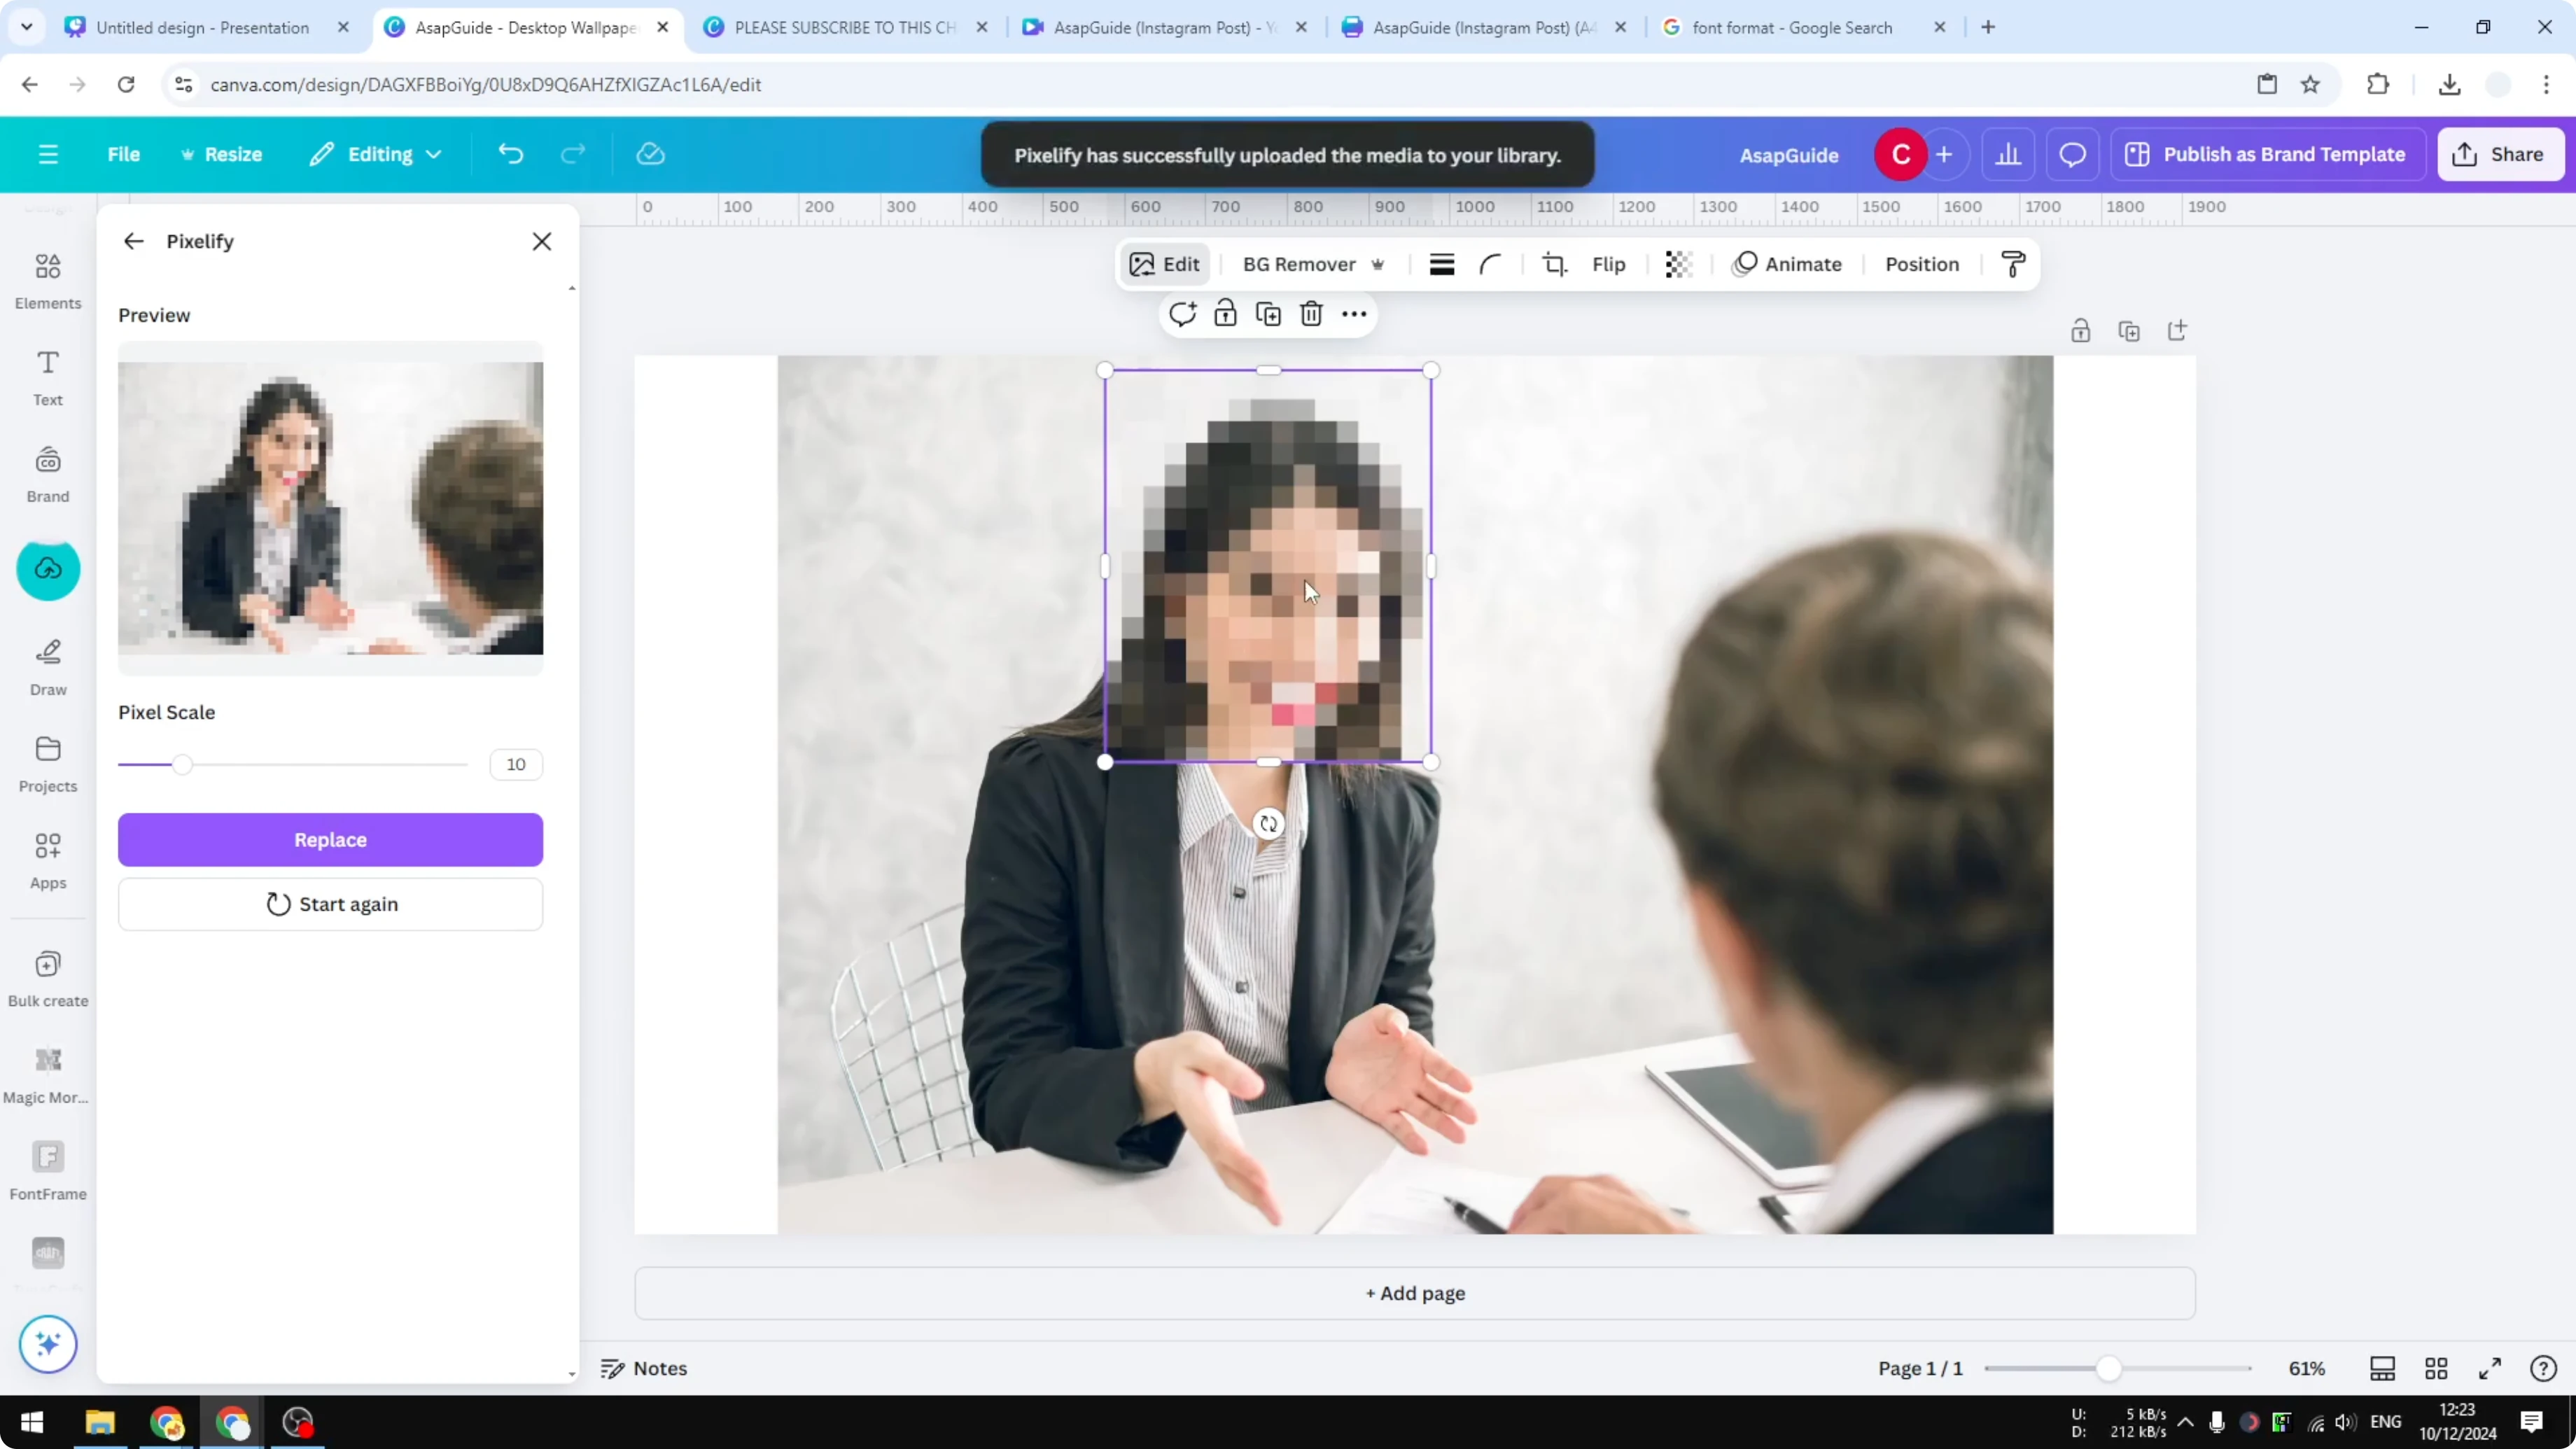Select the Text tool in sidebar

pyautogui.click(x=47, y=376)
